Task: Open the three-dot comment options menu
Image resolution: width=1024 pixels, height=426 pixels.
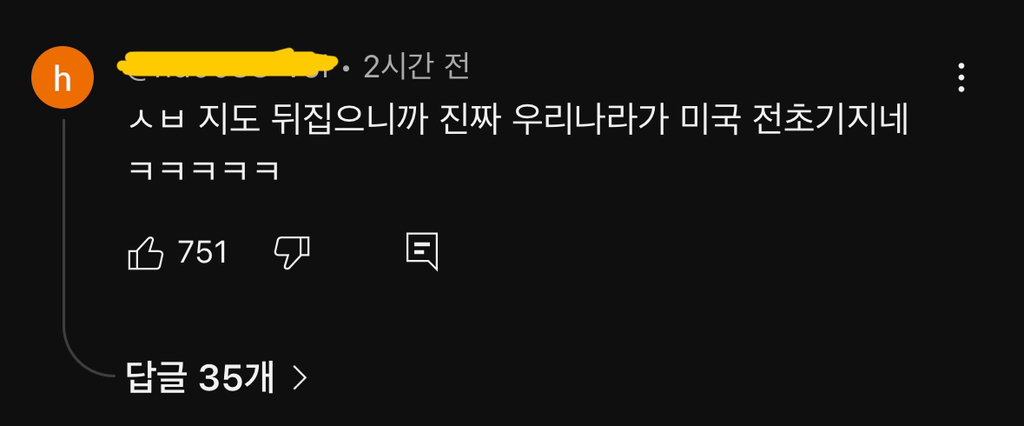Action: click(961, 78)
